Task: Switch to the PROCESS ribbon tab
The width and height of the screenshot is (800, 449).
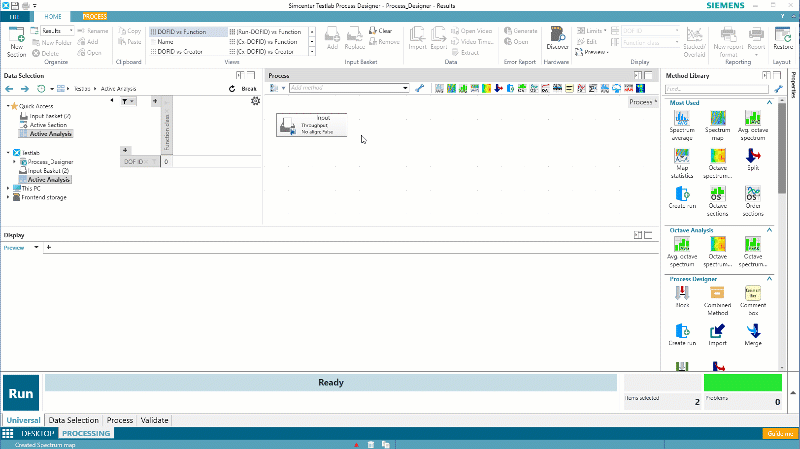Action: pyautogui.click(x=95, y=17)
